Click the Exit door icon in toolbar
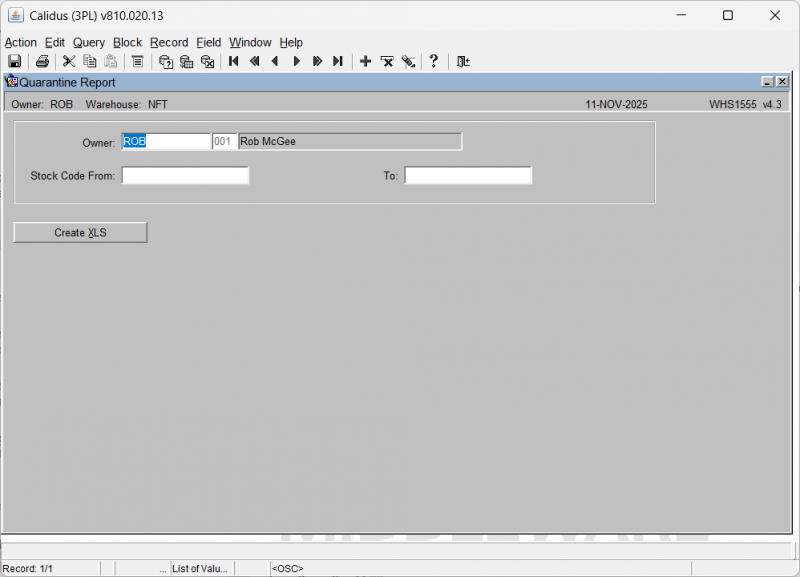Screen dimensions: 800x577 tap(463, 61)
